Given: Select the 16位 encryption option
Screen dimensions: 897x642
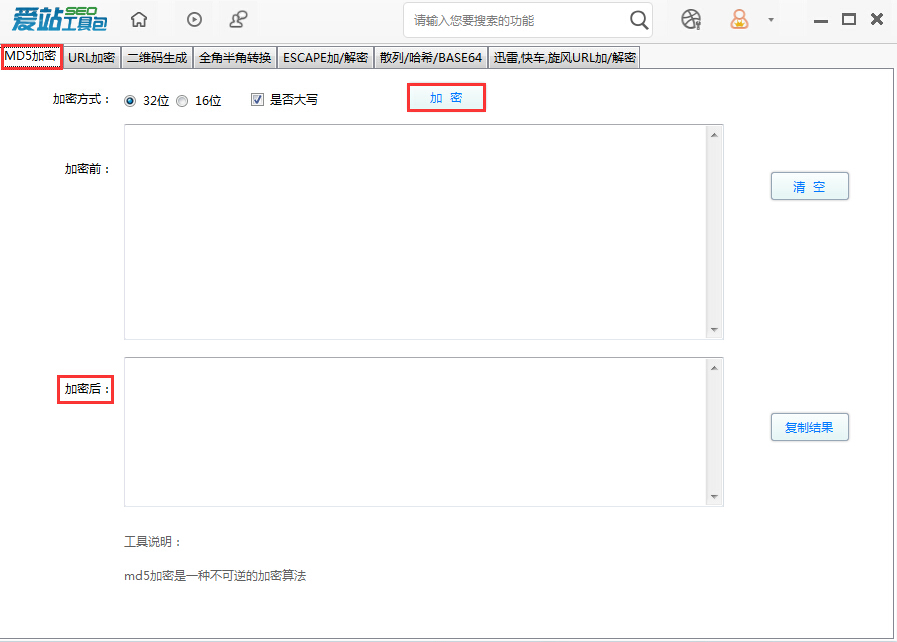Looking at the screenshot, I should tap(182, 100).
